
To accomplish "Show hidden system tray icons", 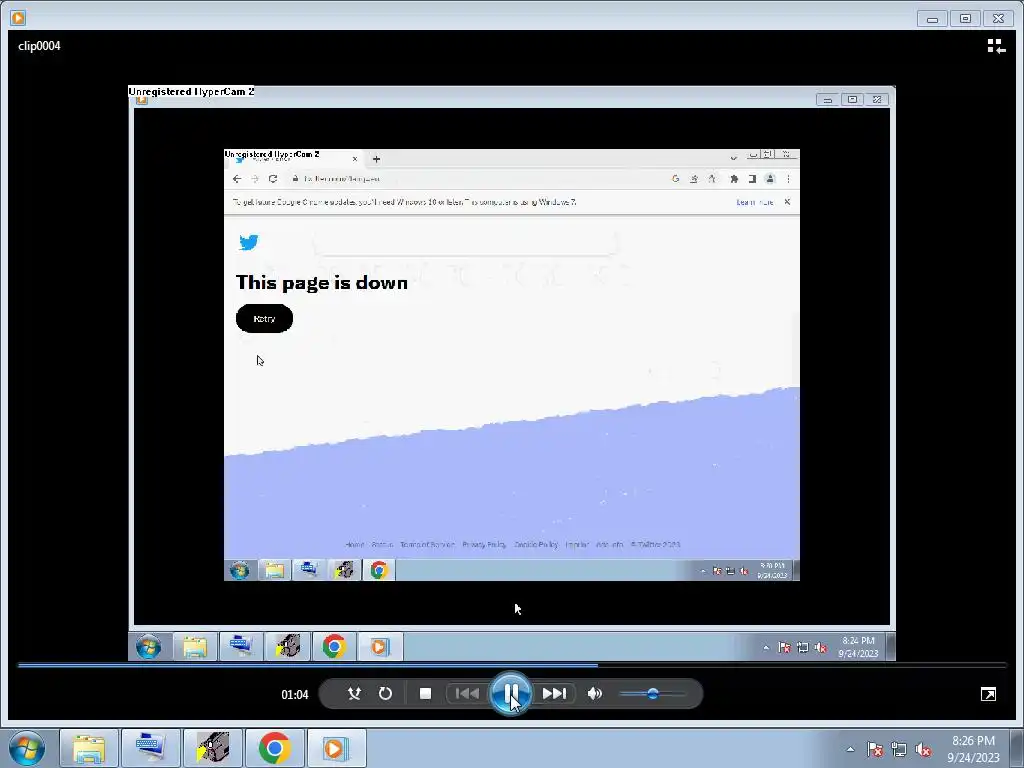I will click(x=850, y=749).
